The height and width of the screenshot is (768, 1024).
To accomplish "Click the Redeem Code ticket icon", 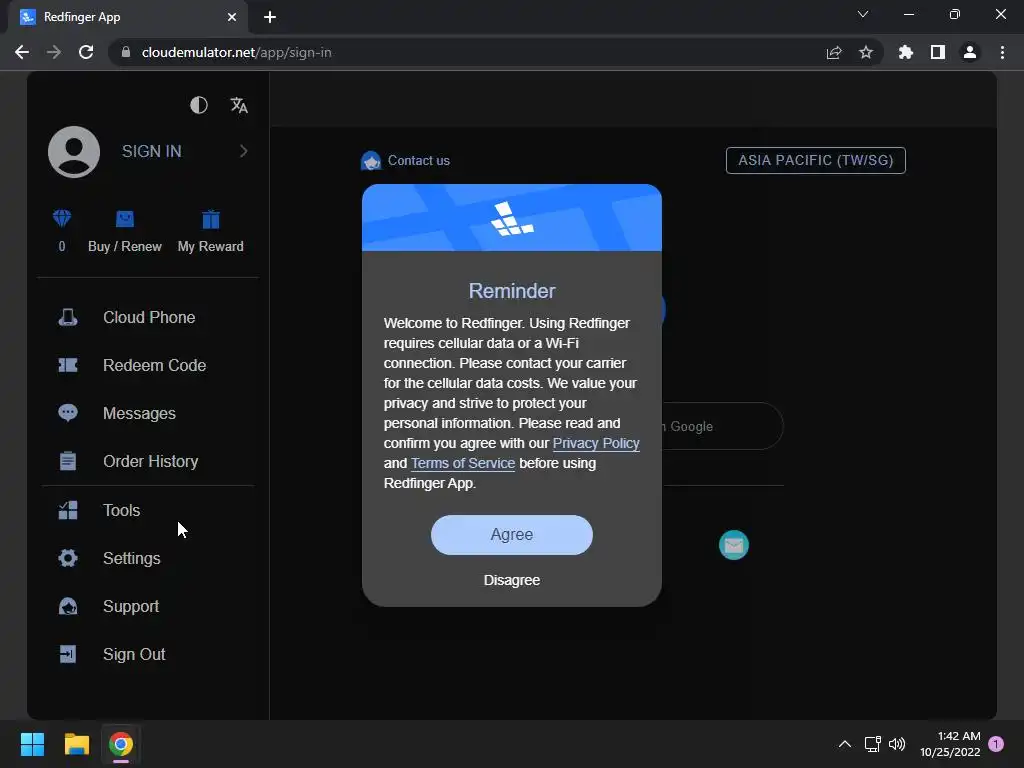I will [x=68, y=365].
